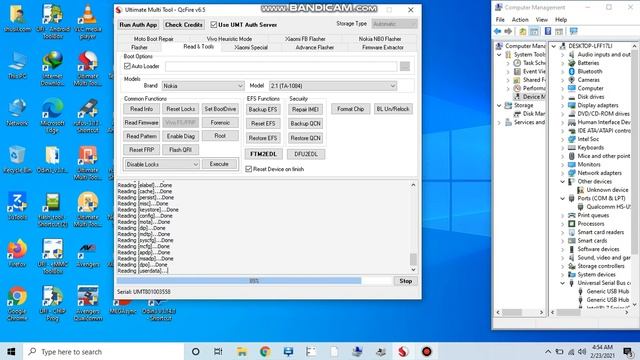Switch to Flasher tab

[139, 47]
